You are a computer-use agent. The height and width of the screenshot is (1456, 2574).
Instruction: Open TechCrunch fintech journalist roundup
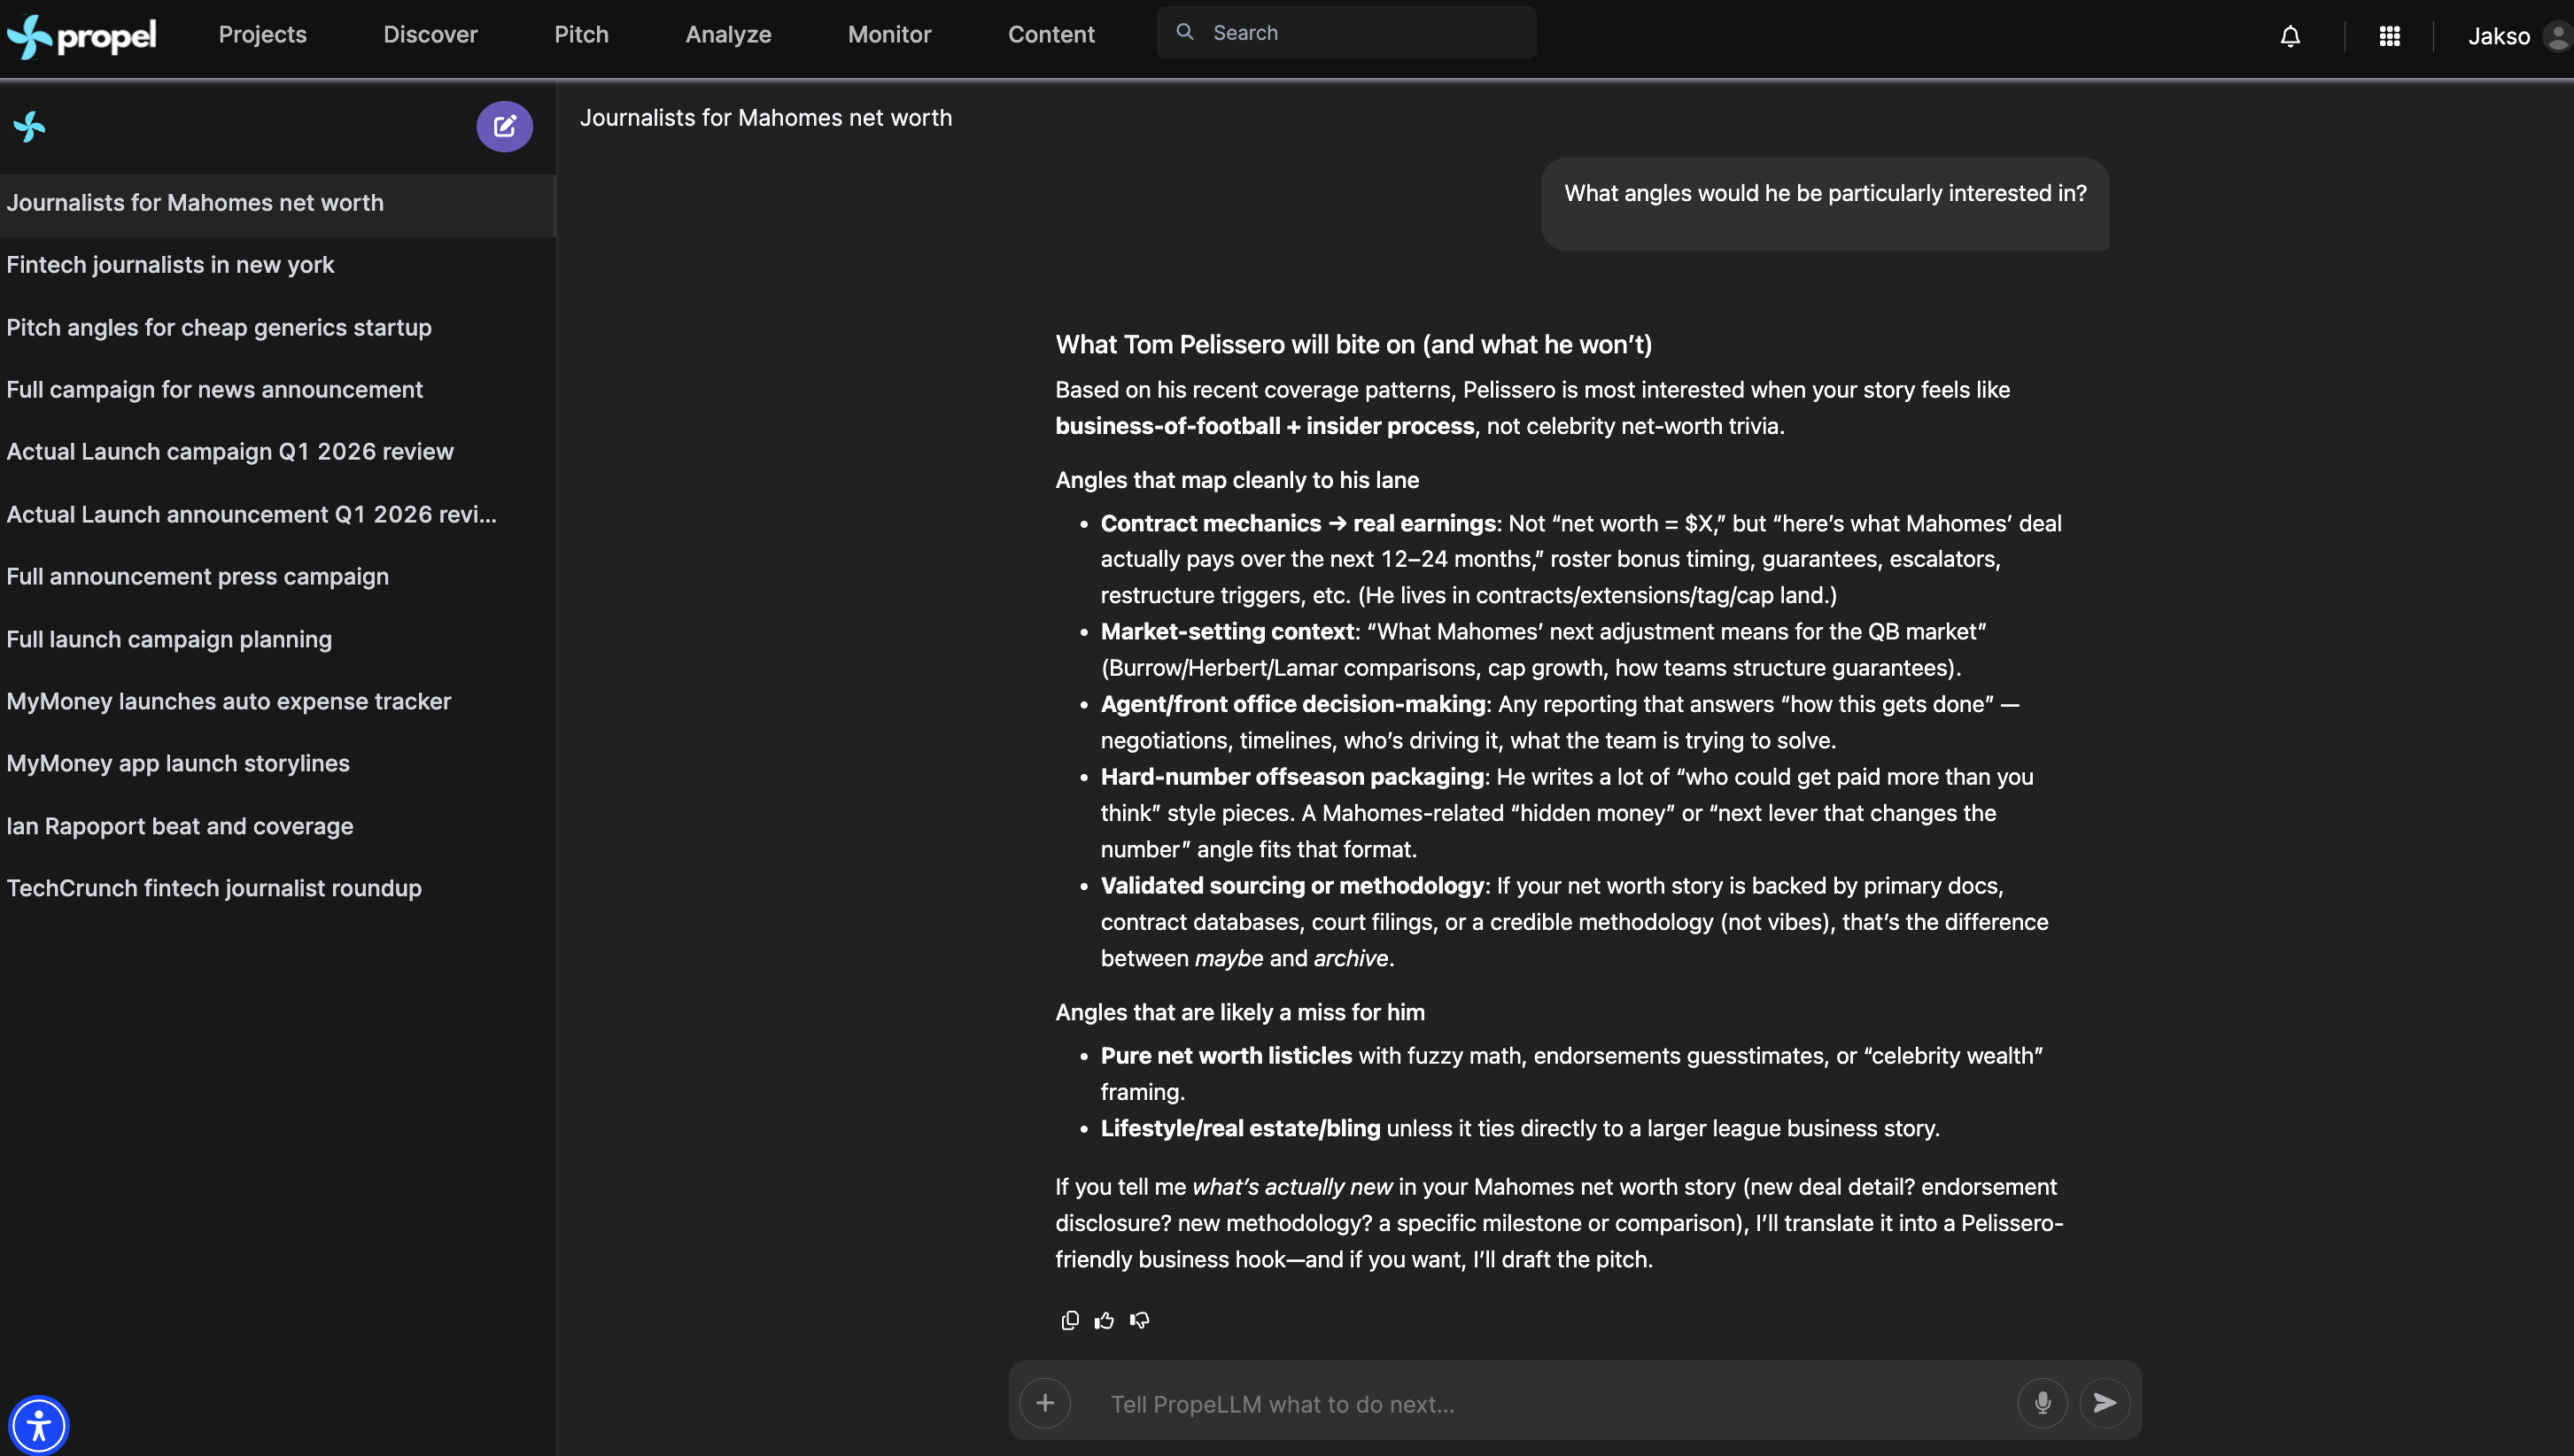pyautogui.click(x=214, y=888)
